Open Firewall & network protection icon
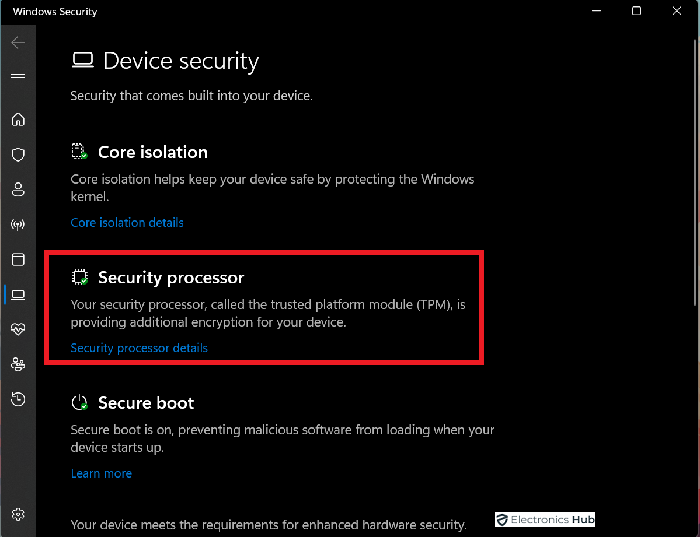This screenshot has width=700, height=537. [18, 225]
